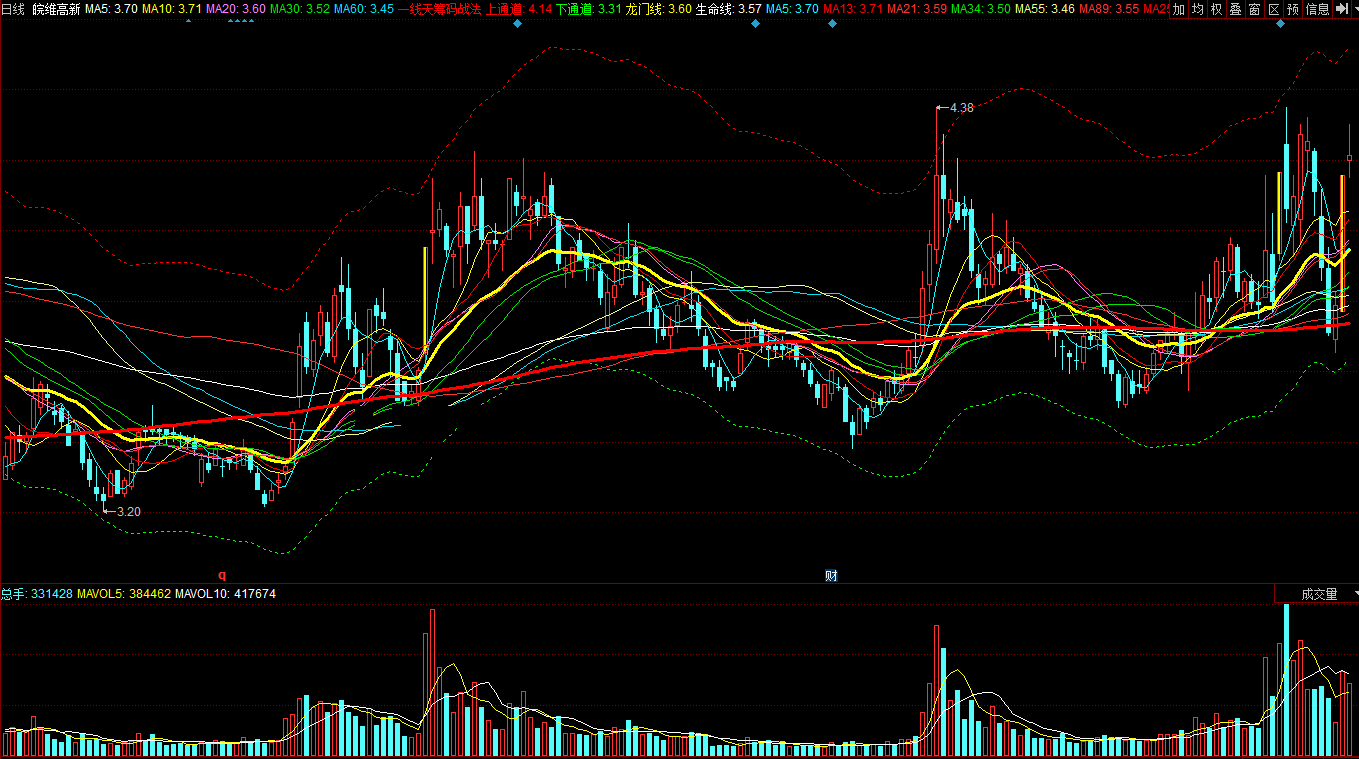
Task: Open the 信息 info panel button
Action: click(1318, 9)
